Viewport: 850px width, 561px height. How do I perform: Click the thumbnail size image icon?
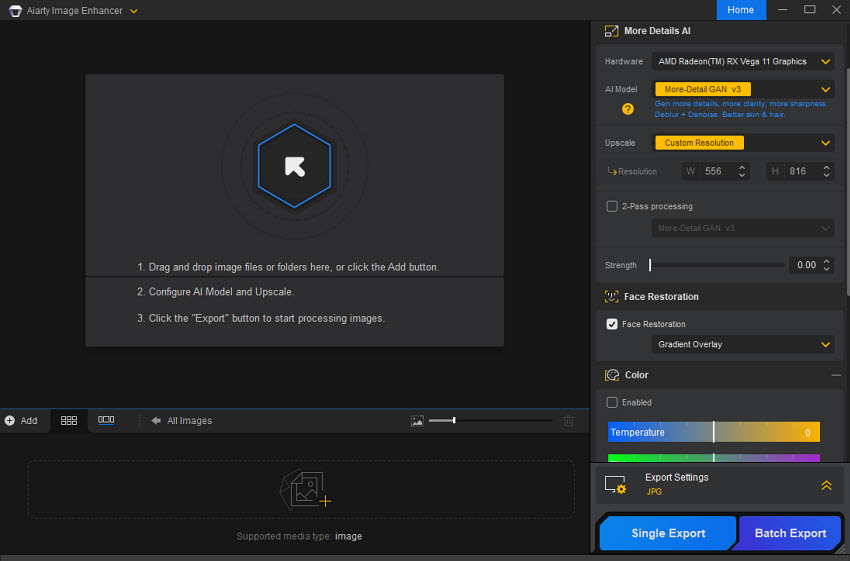417,421
